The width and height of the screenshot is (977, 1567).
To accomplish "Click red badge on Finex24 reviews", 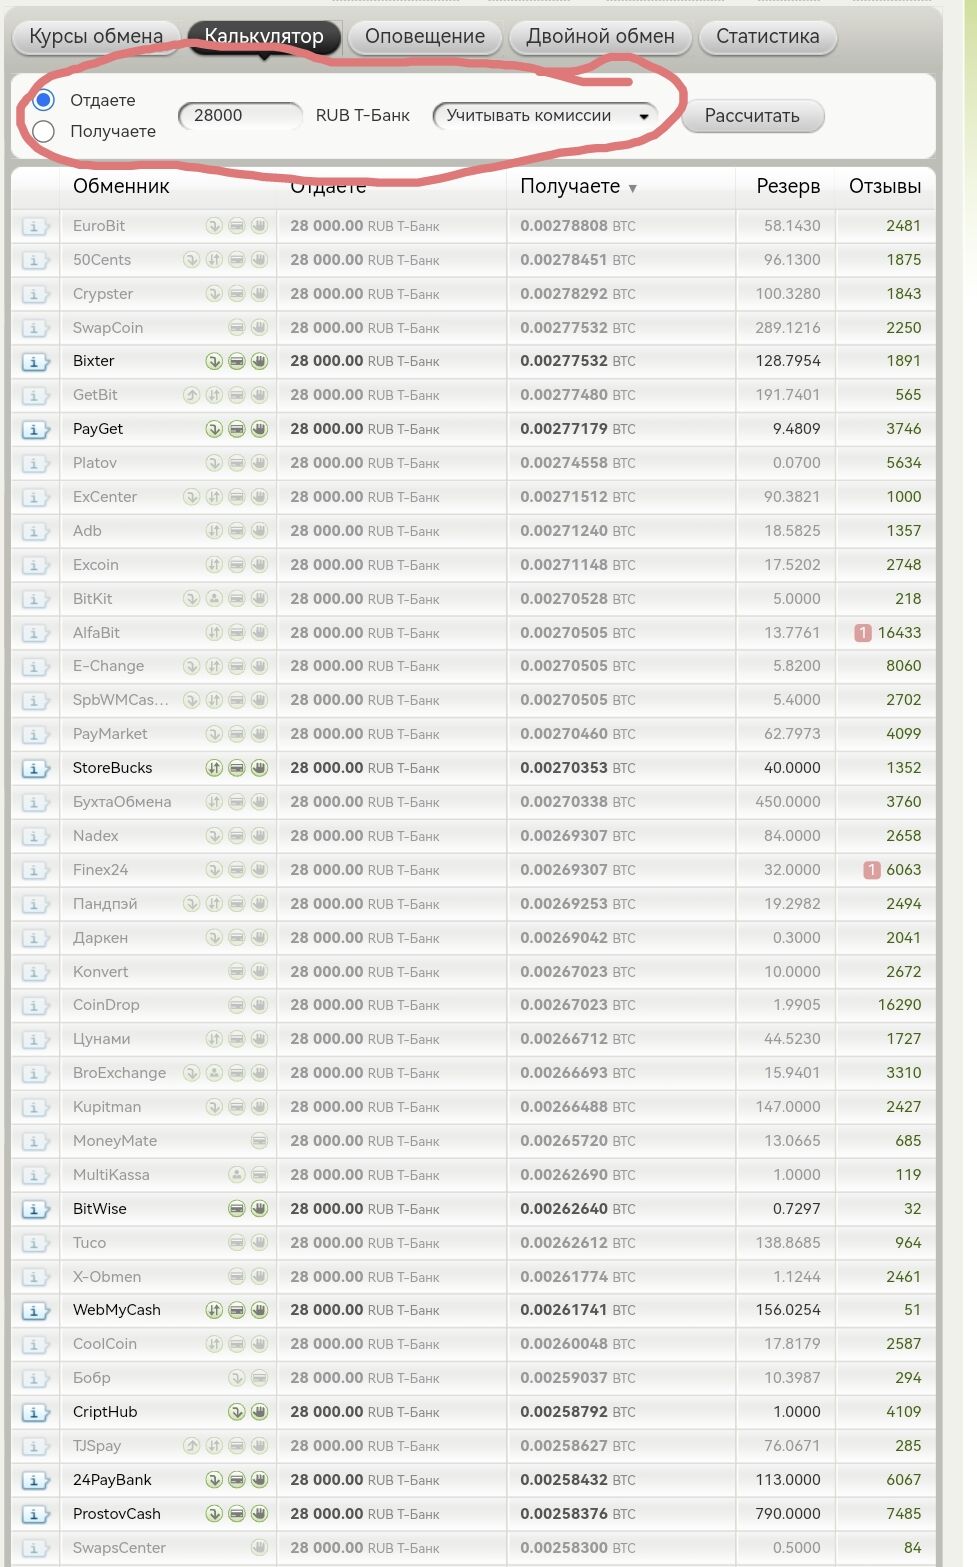I will [x=872, y=870].
